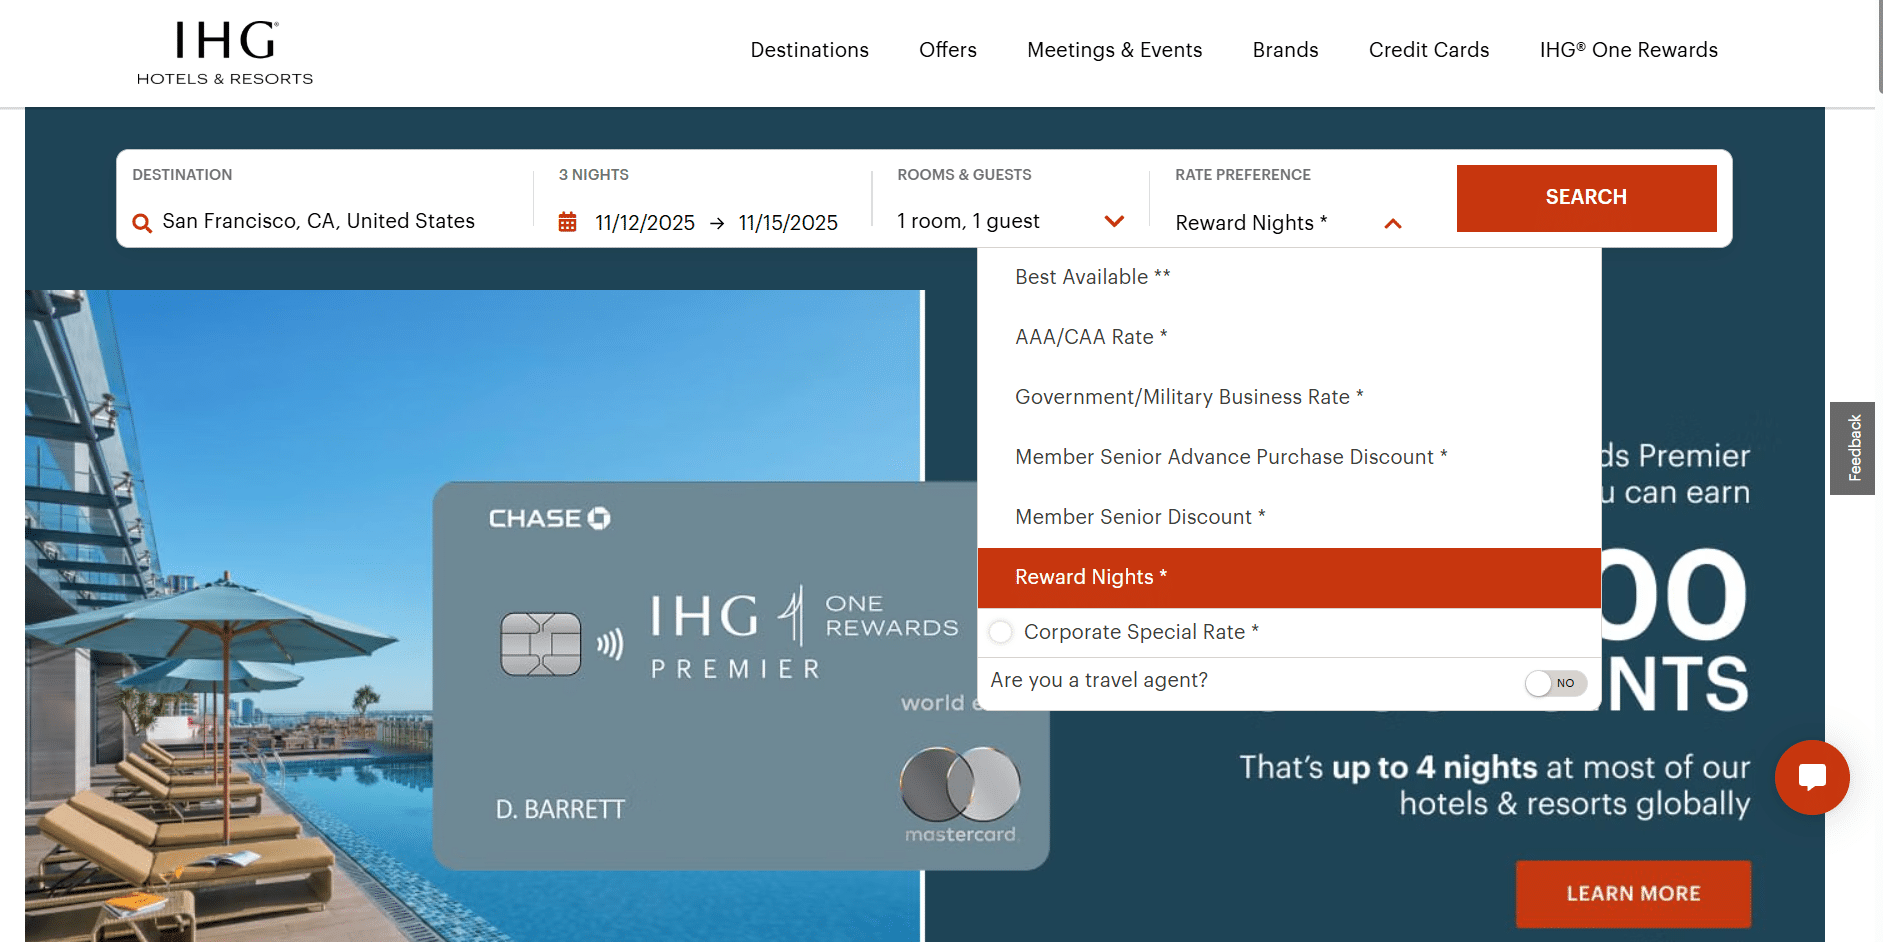Open the chat bubble button
This screenshot has width=1883, height=942.
coord(1812,777)
